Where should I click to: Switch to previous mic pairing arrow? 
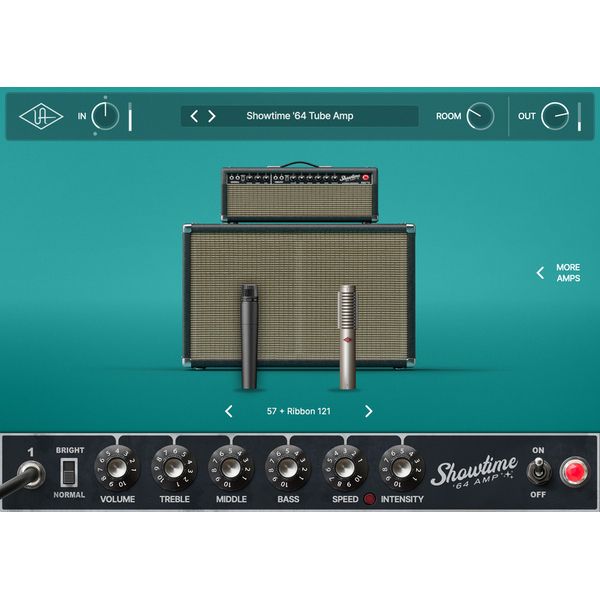coord(229,411)
